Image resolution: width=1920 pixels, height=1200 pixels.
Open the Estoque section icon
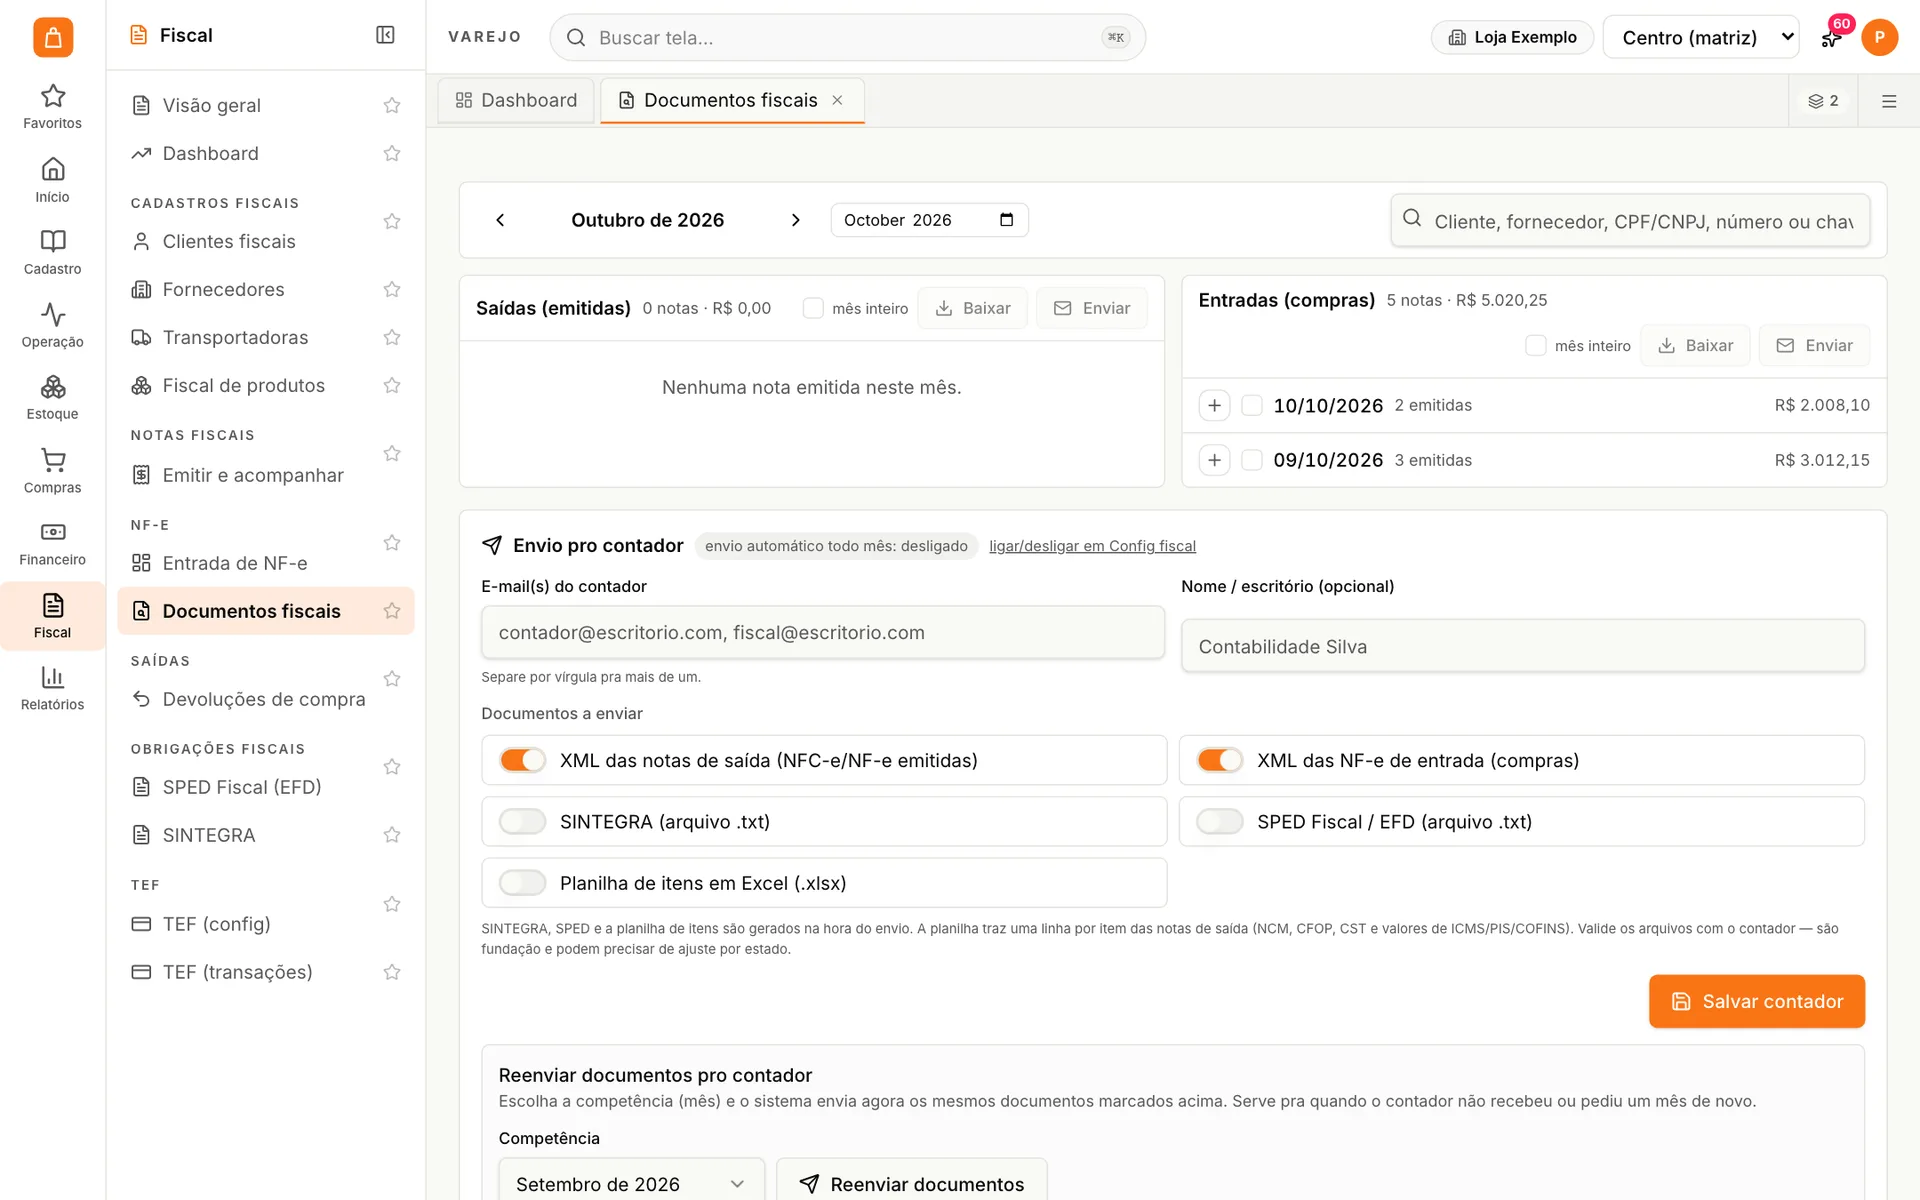tap(52, 397)
